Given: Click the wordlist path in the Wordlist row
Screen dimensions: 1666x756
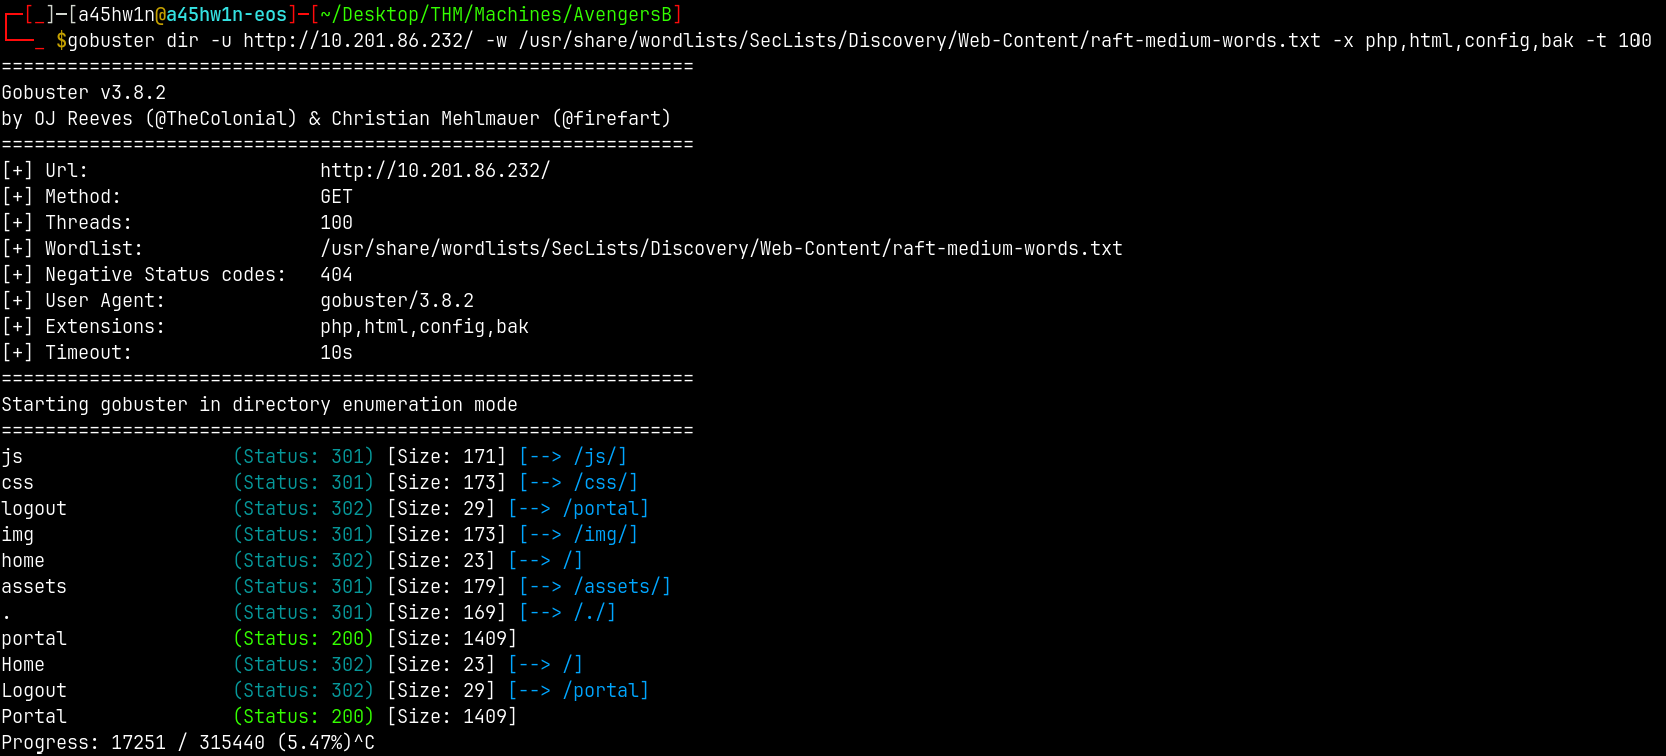Looking at the screenshot, I should [721, 249].
